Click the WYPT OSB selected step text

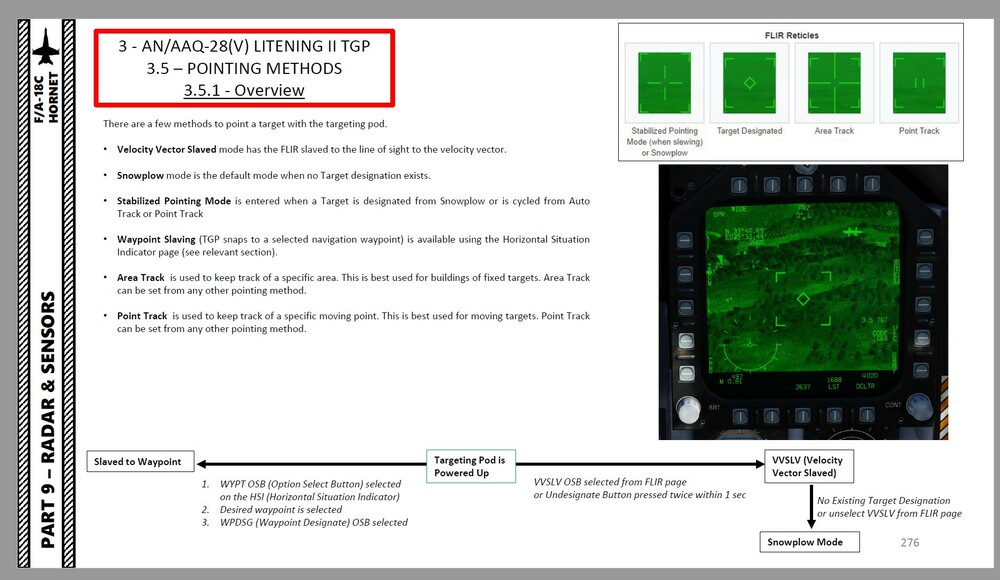tap(310, 490)
